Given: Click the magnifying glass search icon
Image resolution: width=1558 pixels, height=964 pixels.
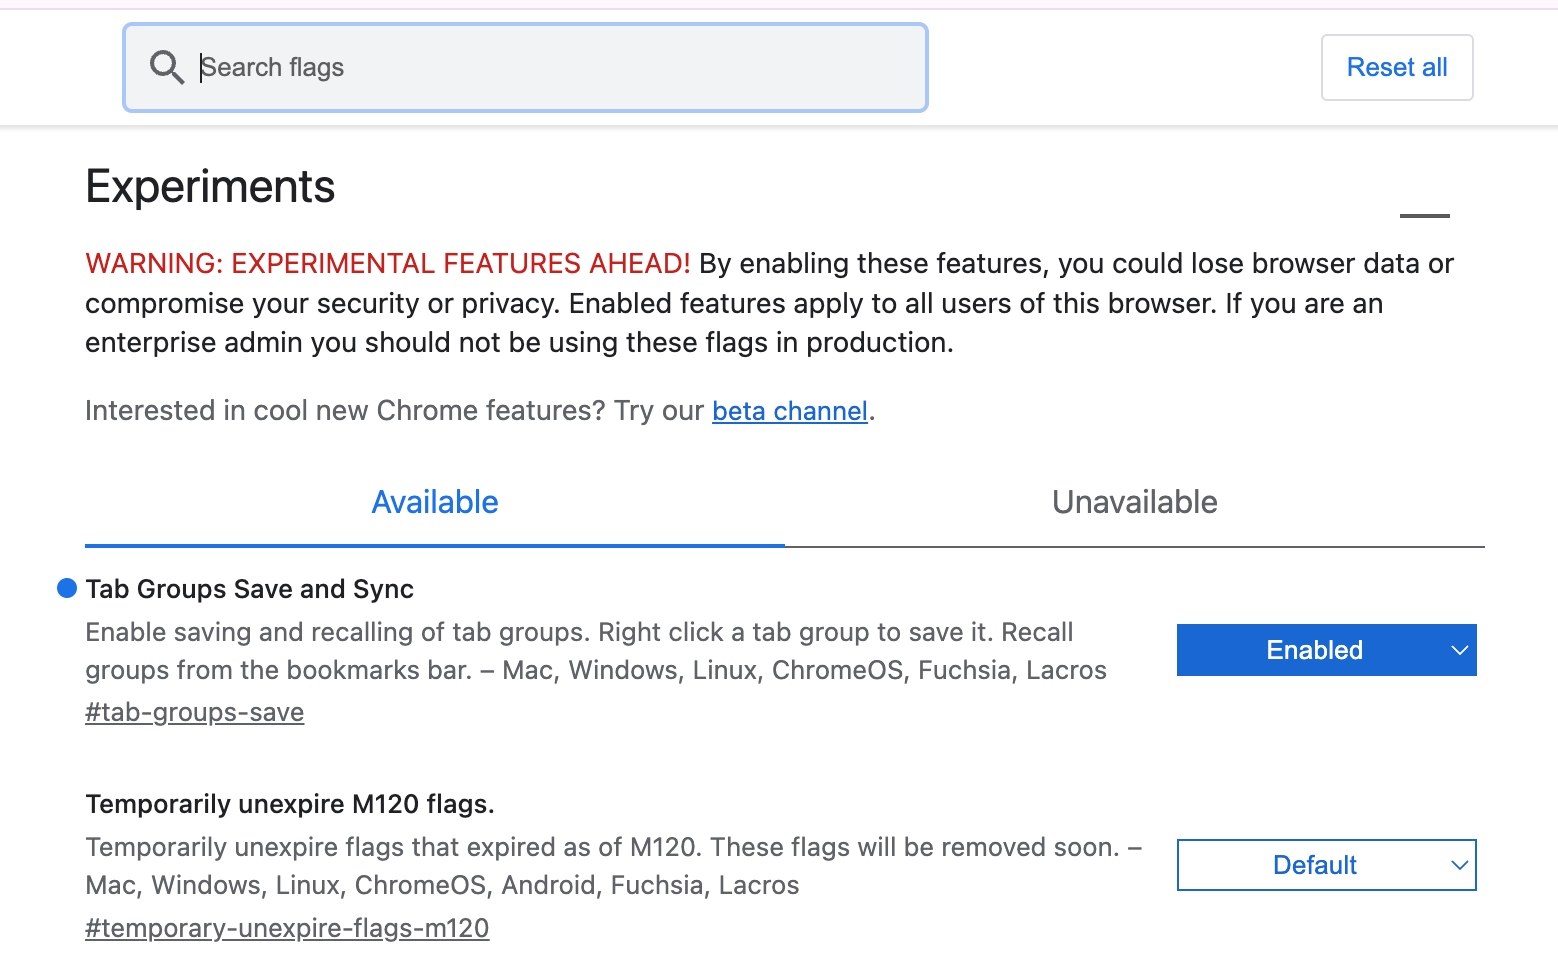Looking at the screenshot, I should [166, 67].
